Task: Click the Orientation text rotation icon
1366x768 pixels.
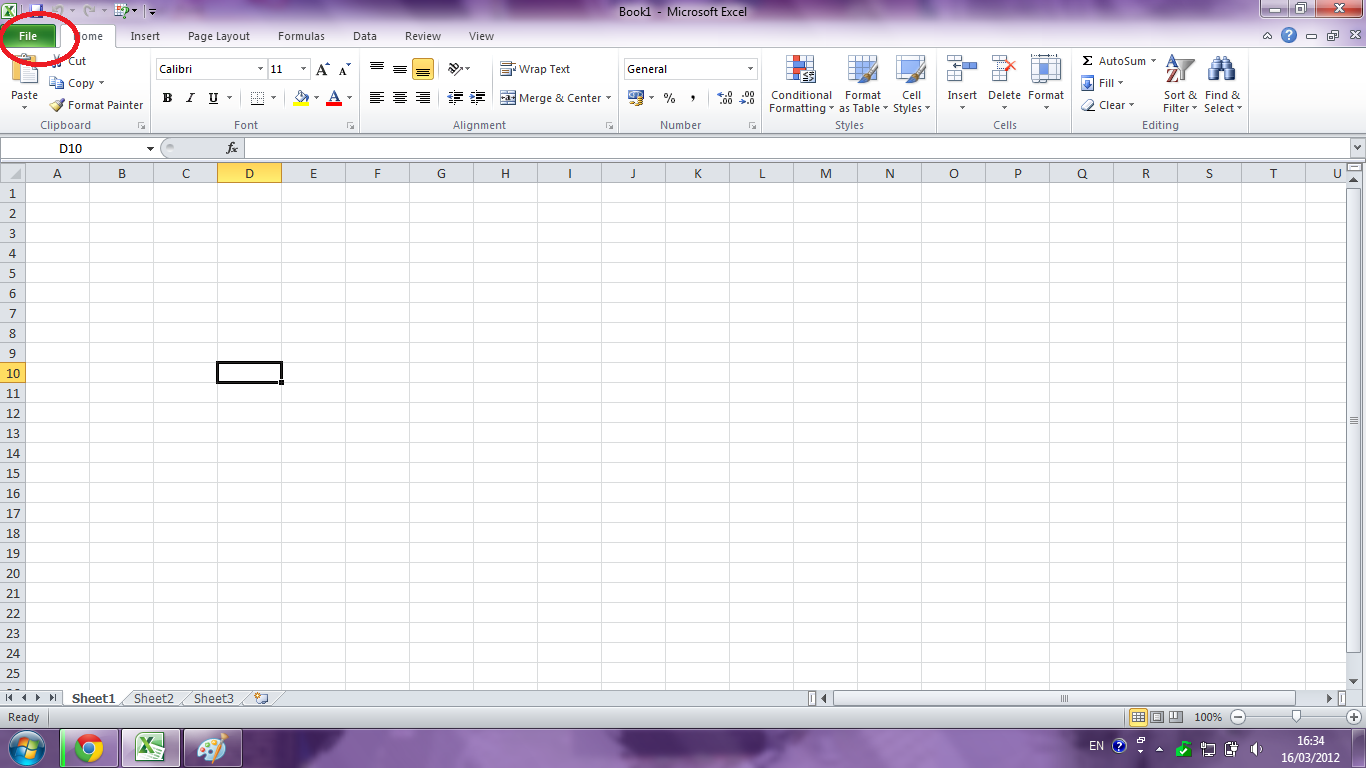Action: (x=455, y=69)
